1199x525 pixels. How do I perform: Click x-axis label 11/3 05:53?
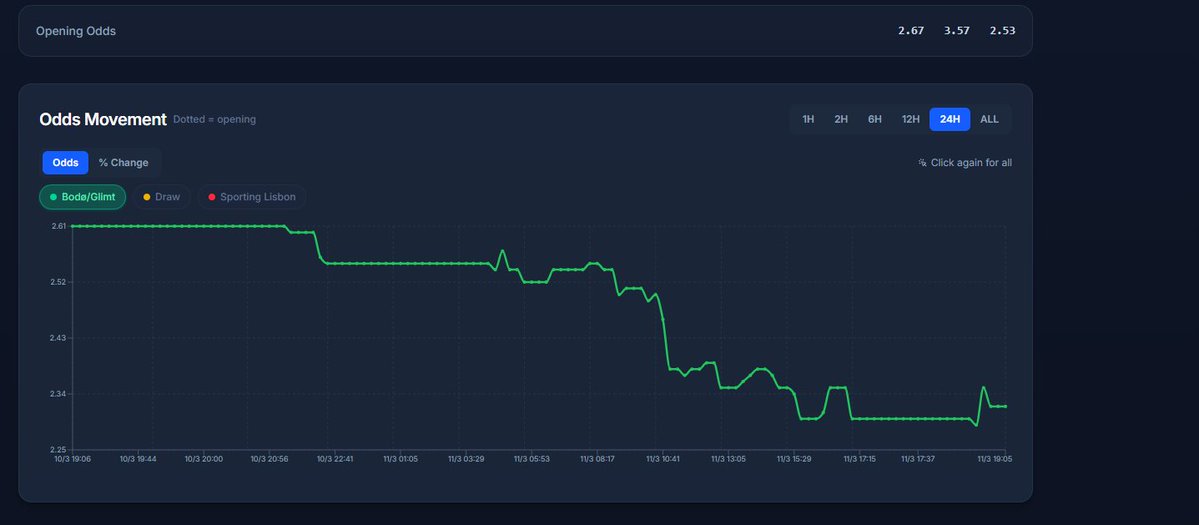click(x=532, y=459)
